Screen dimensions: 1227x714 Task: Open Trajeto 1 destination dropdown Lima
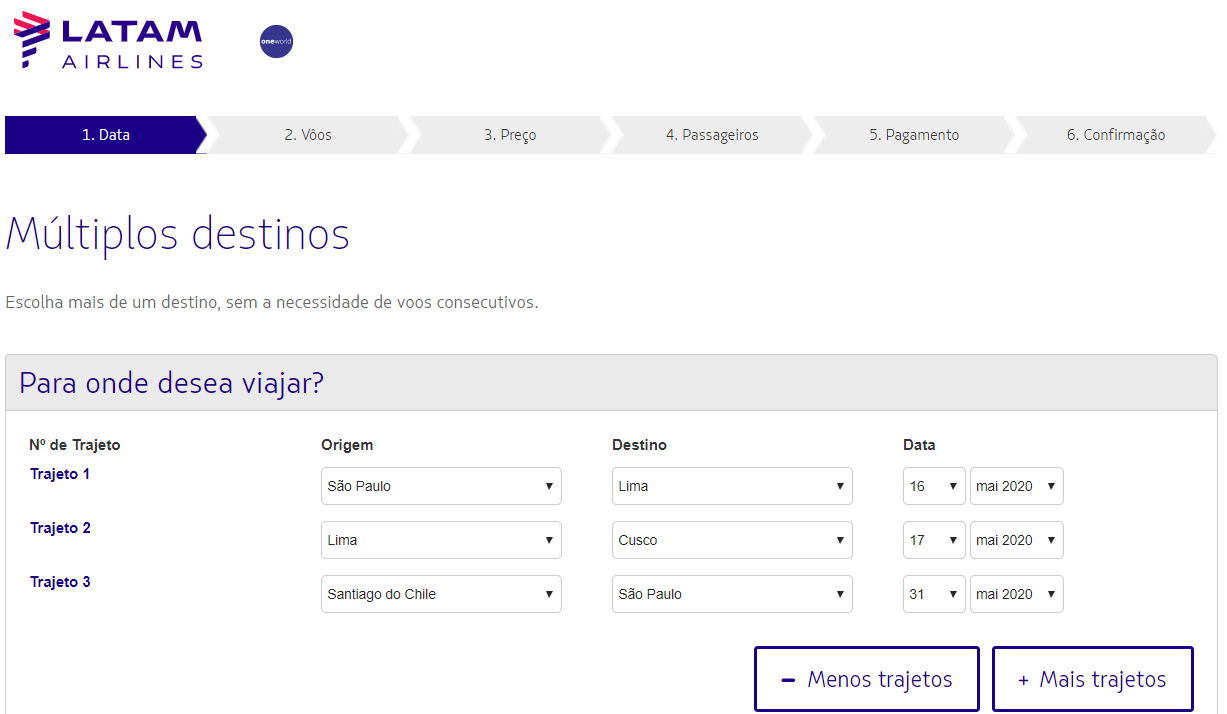coord(732,486)
